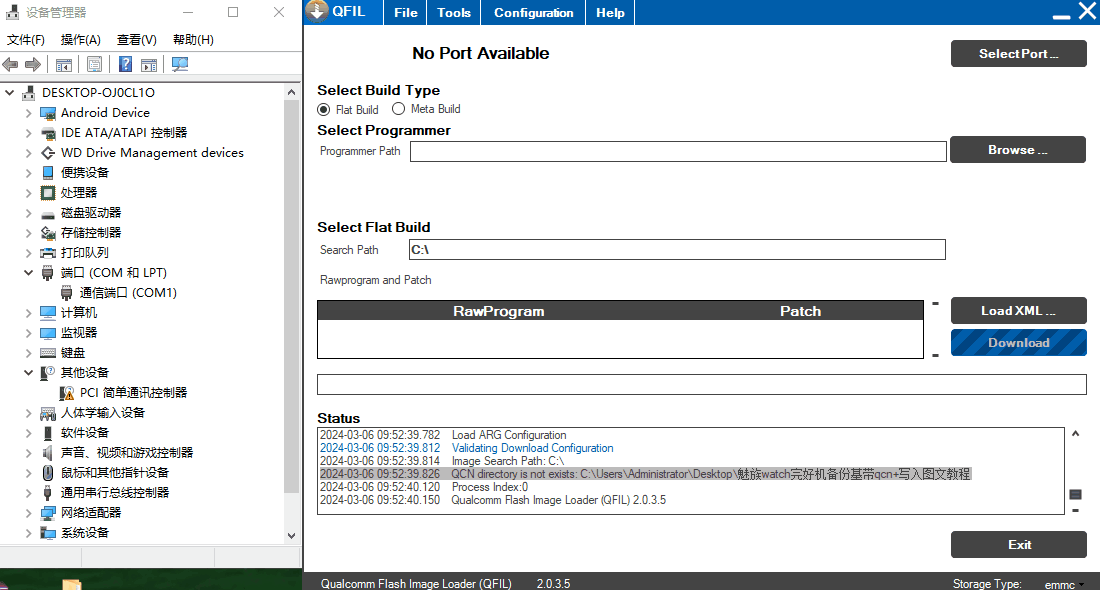Expand the 便携设备 node
1100x590 pixels.
pyautogui.click(x=29, y=173)
